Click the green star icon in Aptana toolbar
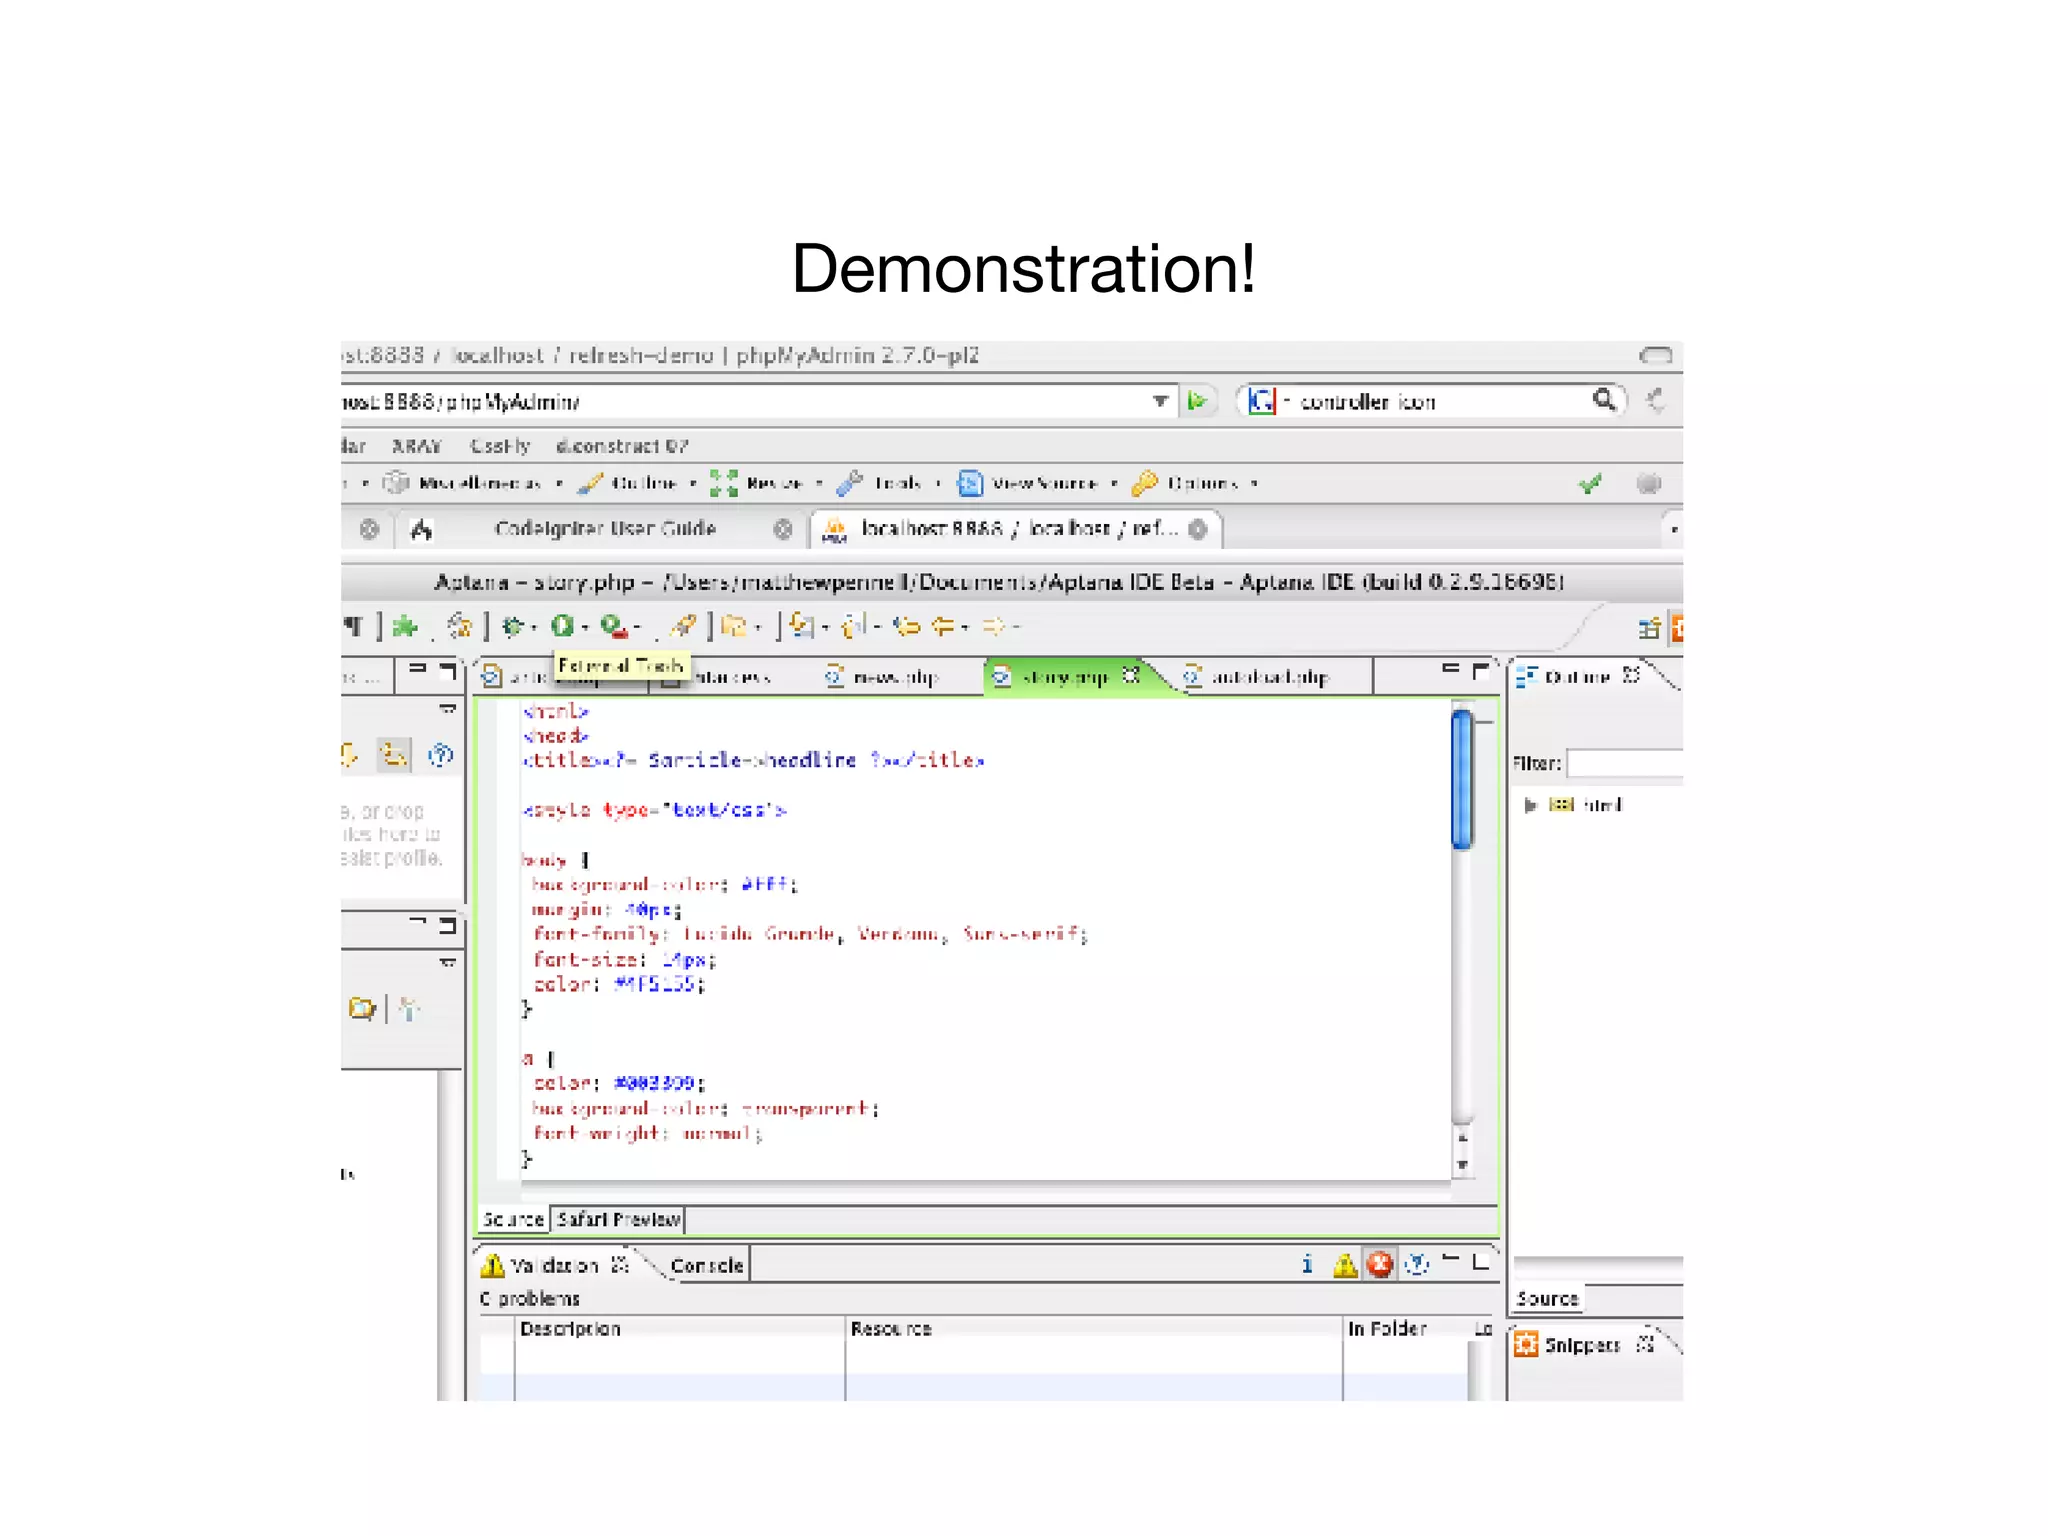This screenshot has width=2048, height=1536. click(405, 627)
